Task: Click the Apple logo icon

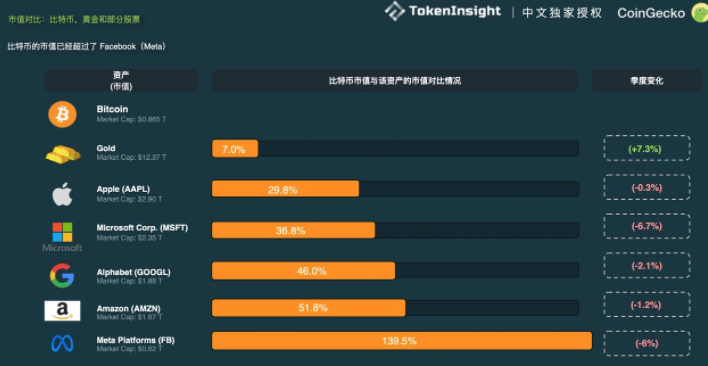Action: click(x=62, y=194)
